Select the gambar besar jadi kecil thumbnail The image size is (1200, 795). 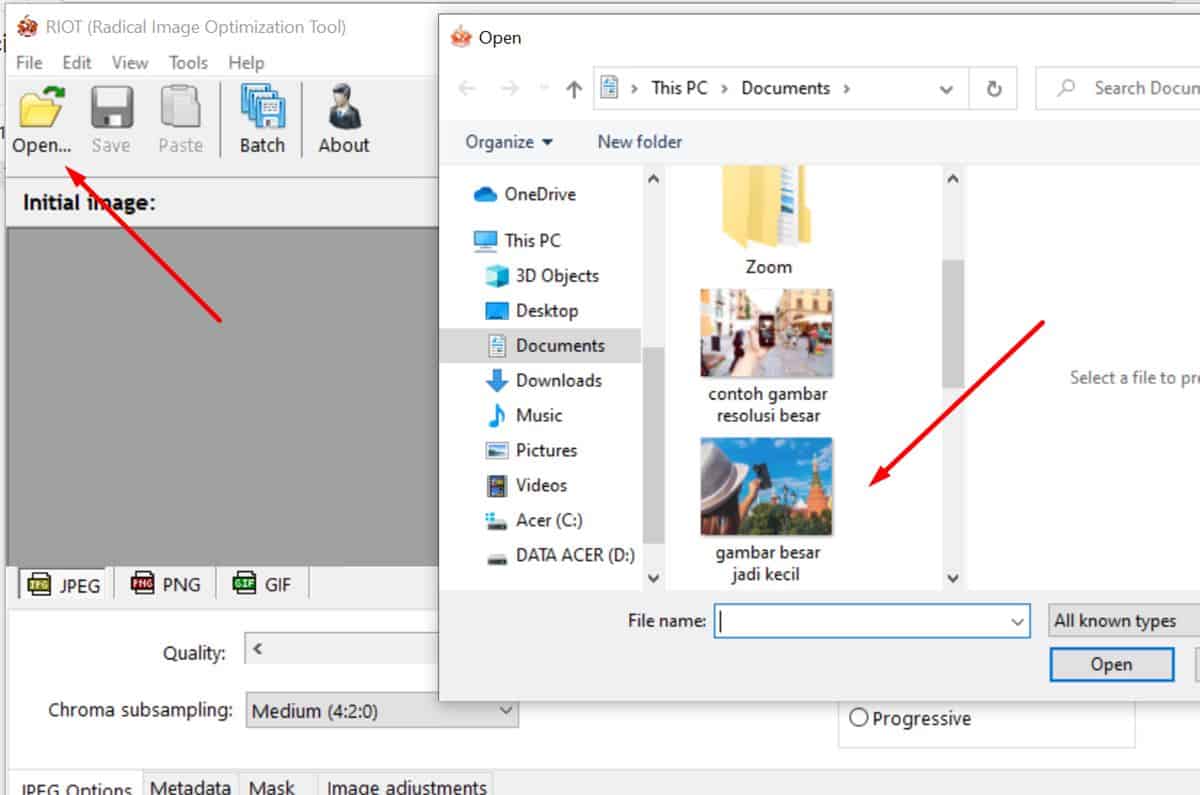coord(767,488)
